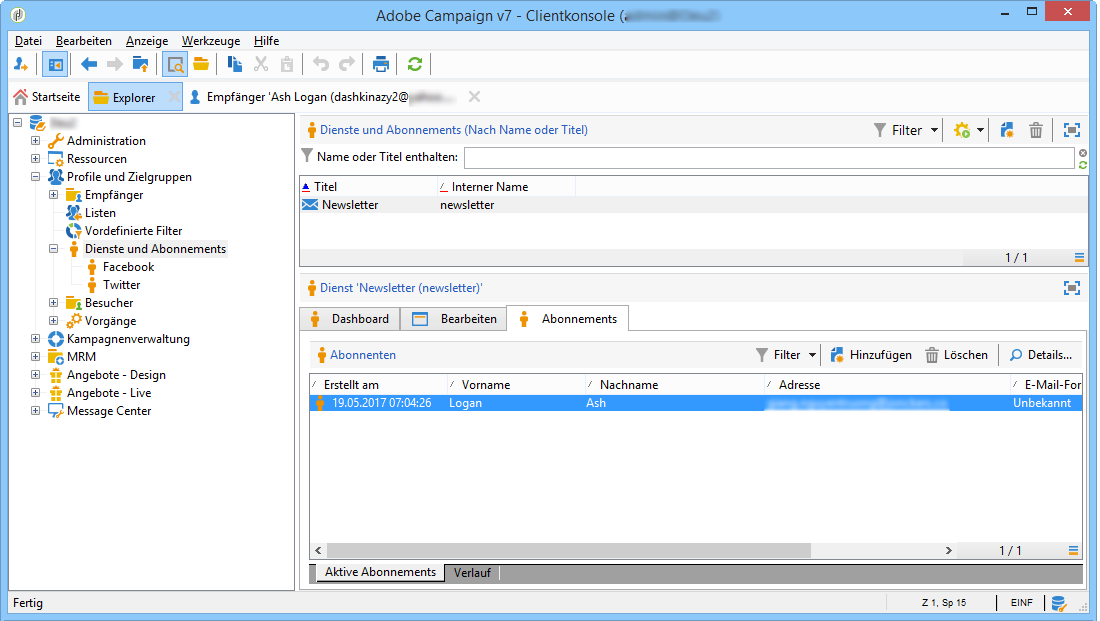Expand the Ressourcen tree node

click(35, 159)
